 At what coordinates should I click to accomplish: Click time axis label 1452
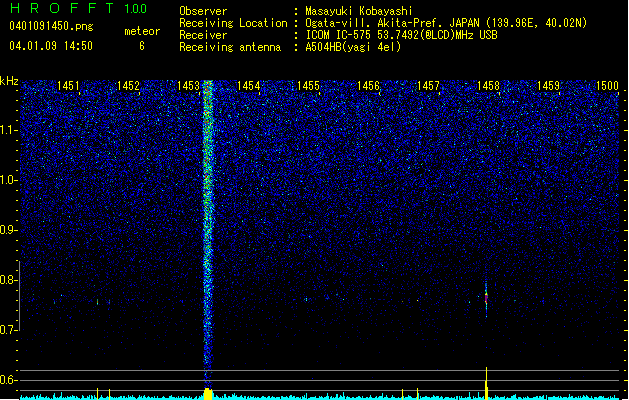click(128, 85)
